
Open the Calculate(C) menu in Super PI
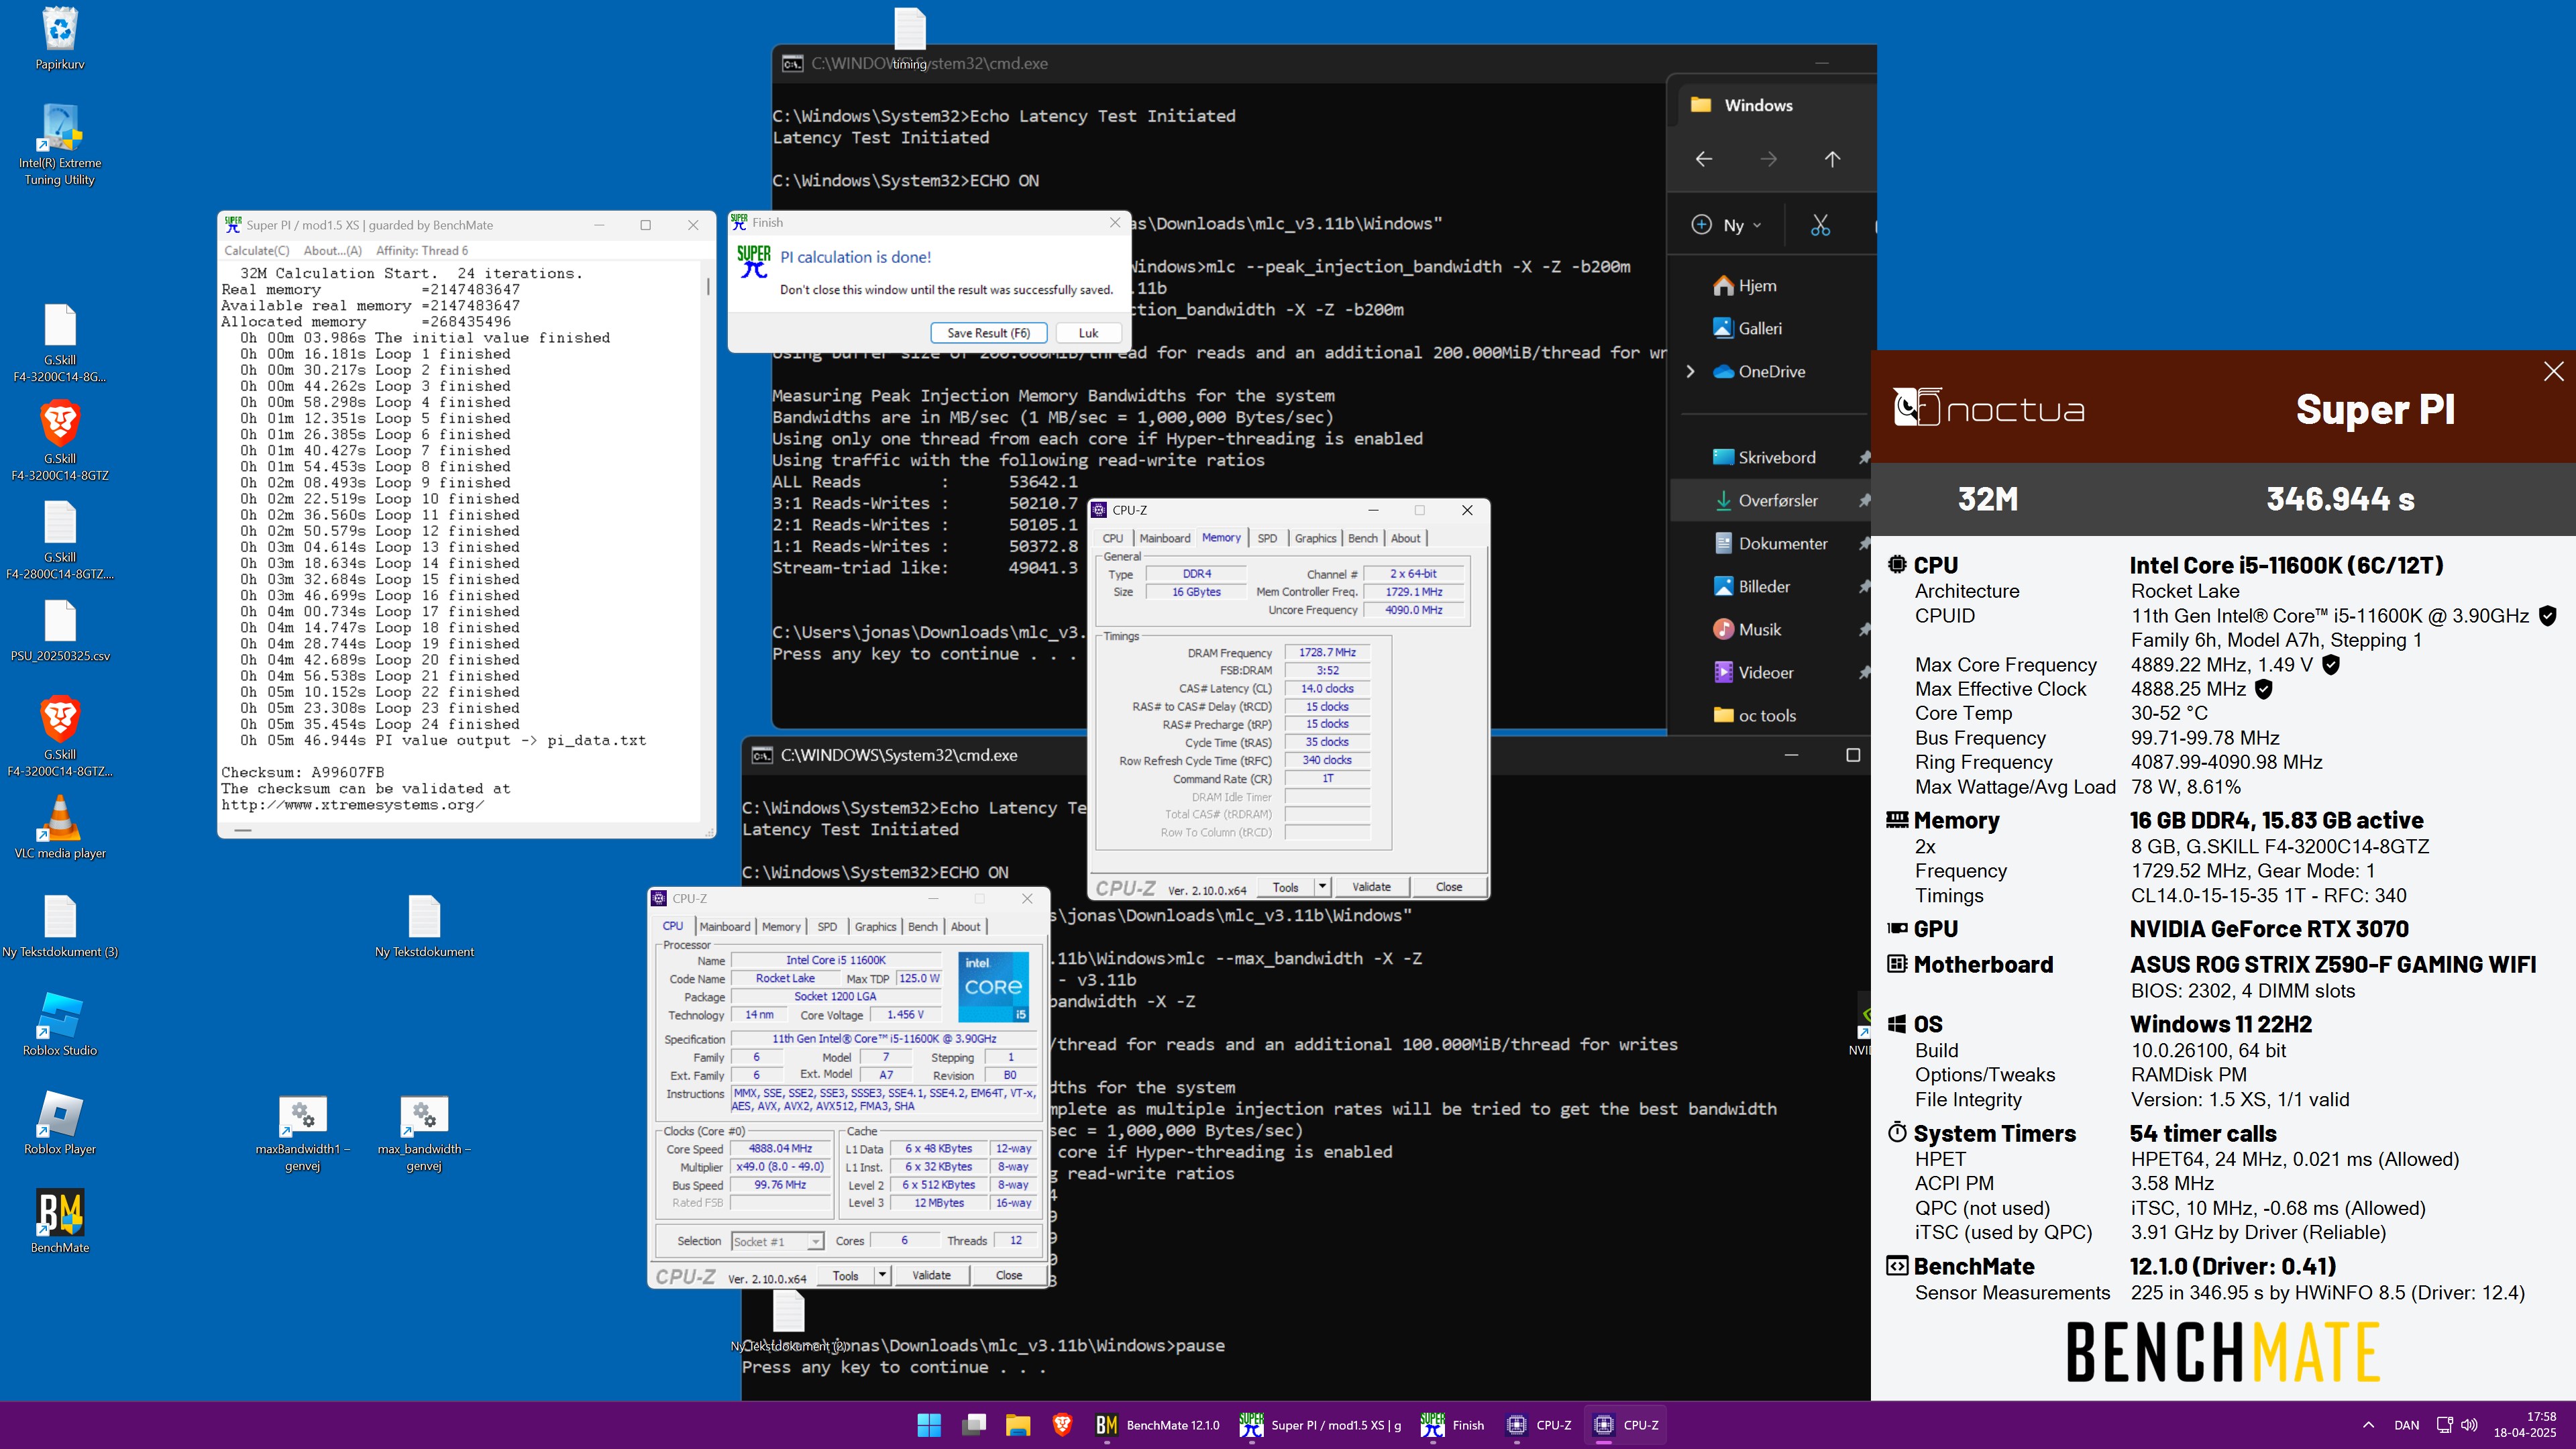(257, 251)
